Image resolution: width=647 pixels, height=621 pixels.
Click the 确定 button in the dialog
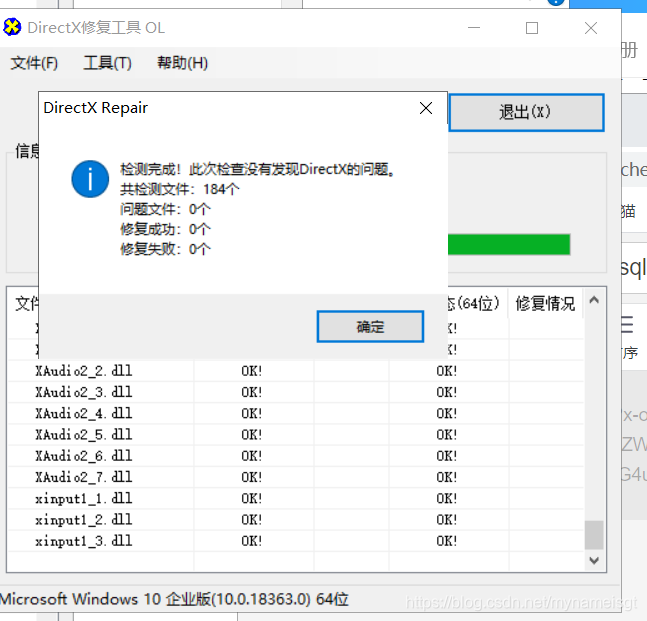(370, 326)
